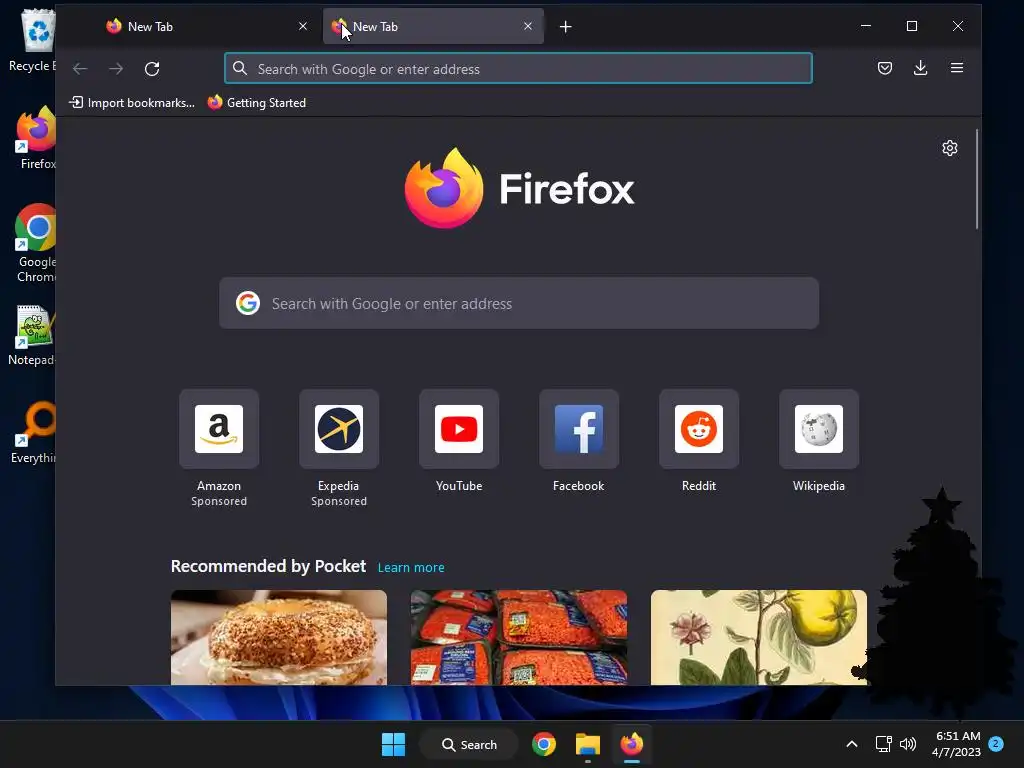This screenshot has width=1024, height=768.
Task: Open Google Chrome from the taskbar
Action: (543, 744)
